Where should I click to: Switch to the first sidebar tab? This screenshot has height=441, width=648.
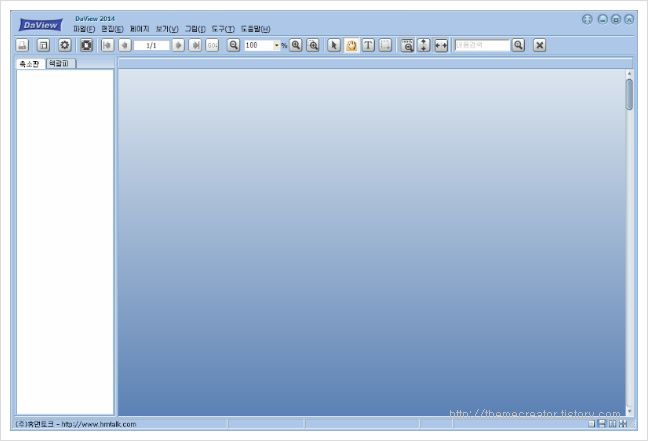tap(30, 63)
